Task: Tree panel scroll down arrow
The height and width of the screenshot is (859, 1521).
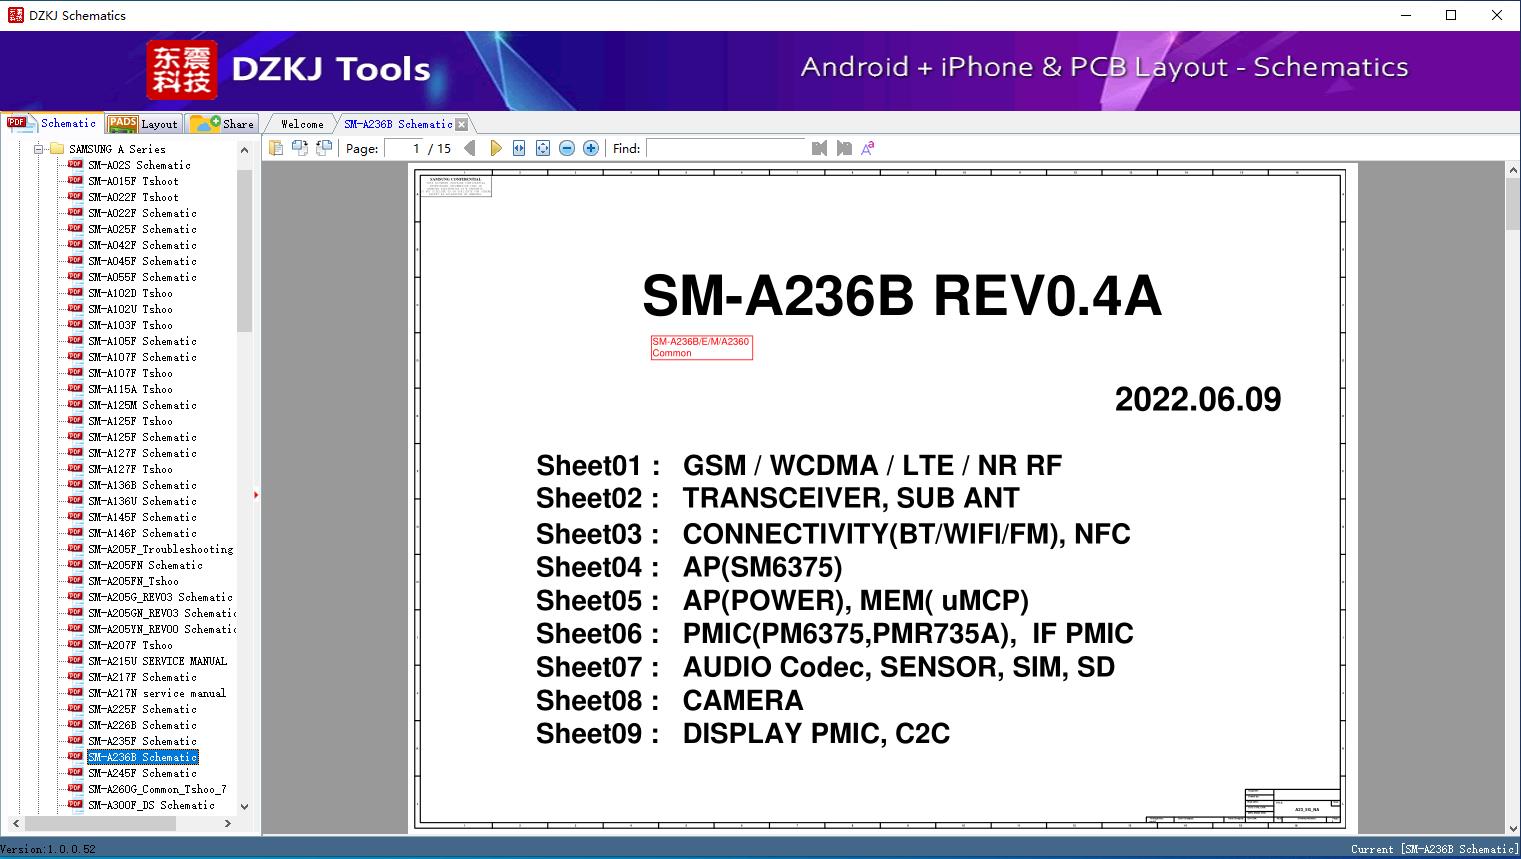Action: click(x=244, y=806)
